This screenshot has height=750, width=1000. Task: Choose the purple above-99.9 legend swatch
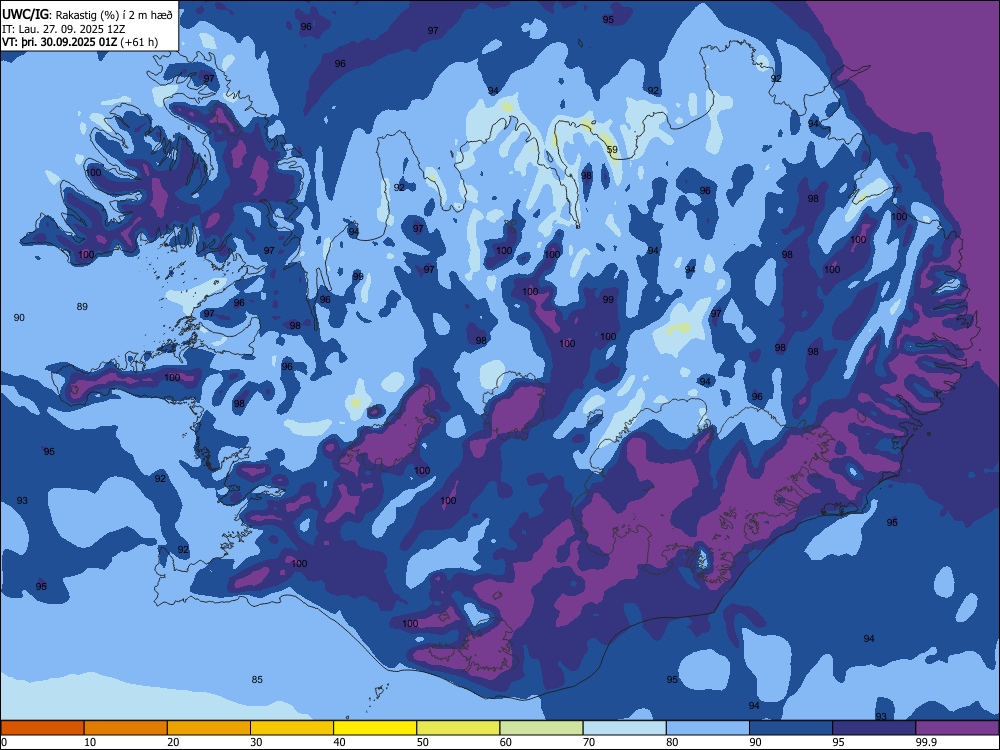pyautogui.click(x=957, y=728)
